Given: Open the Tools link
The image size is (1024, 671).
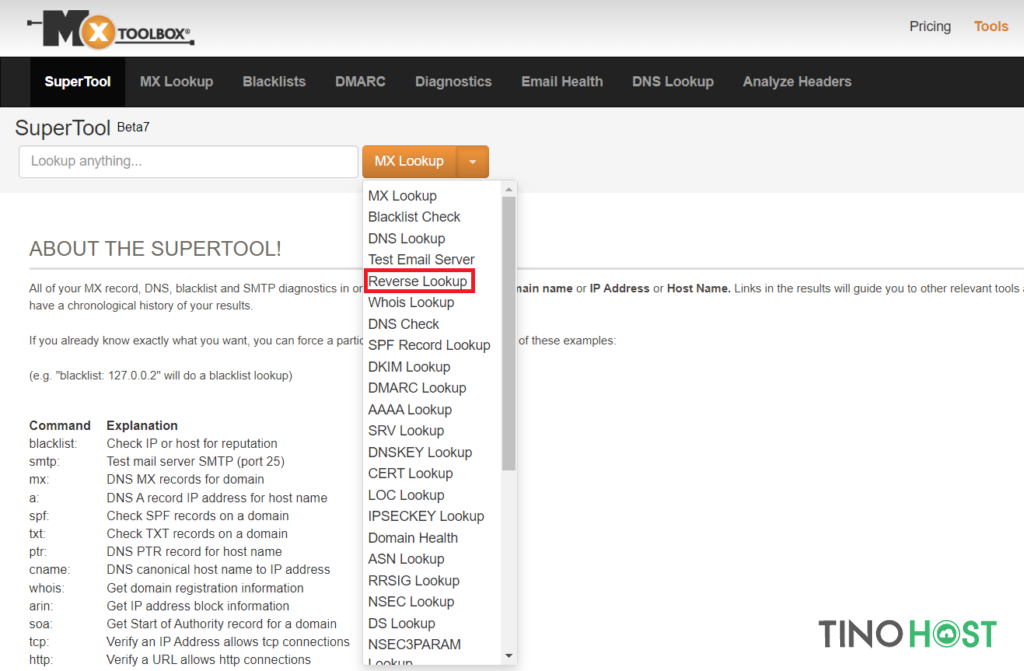Looking at the screenshot, I should point(991,27).
